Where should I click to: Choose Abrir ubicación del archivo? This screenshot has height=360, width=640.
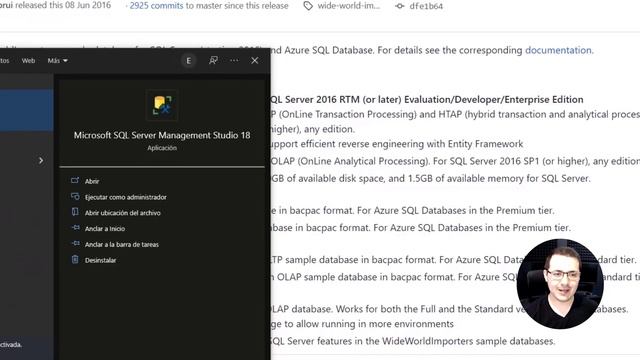(122, 213)
